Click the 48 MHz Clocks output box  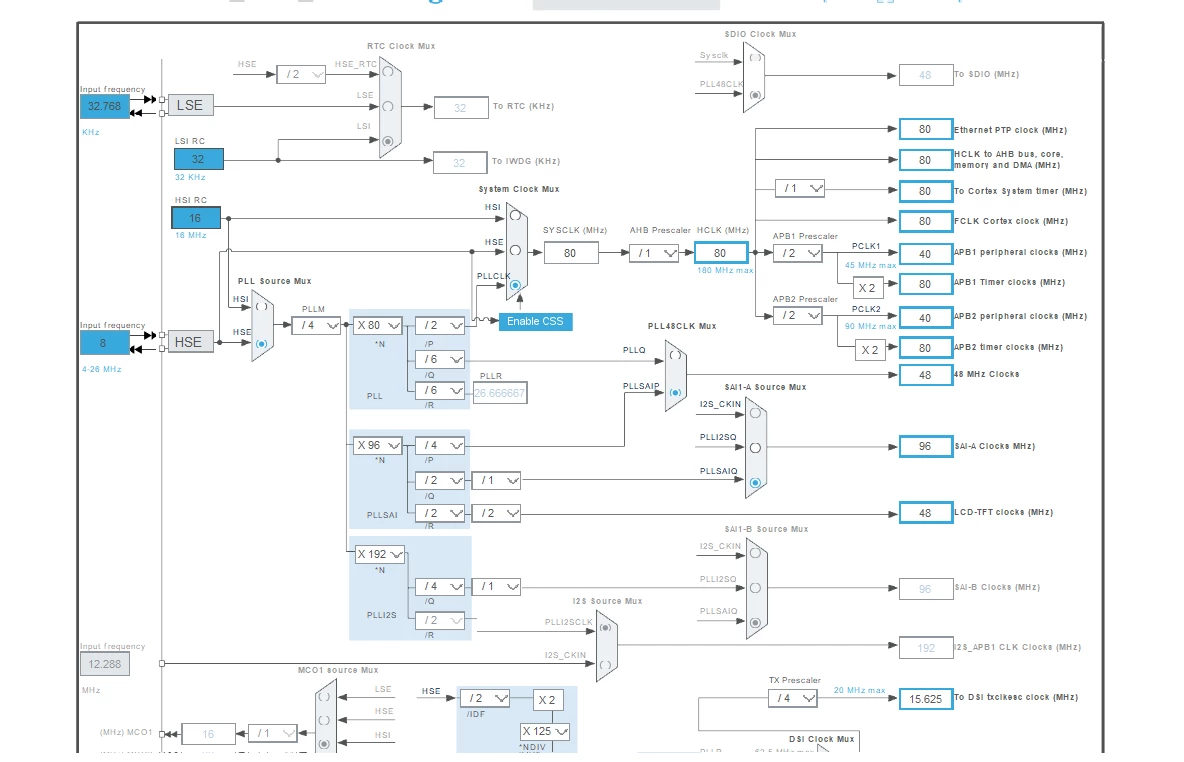[925, 375]
